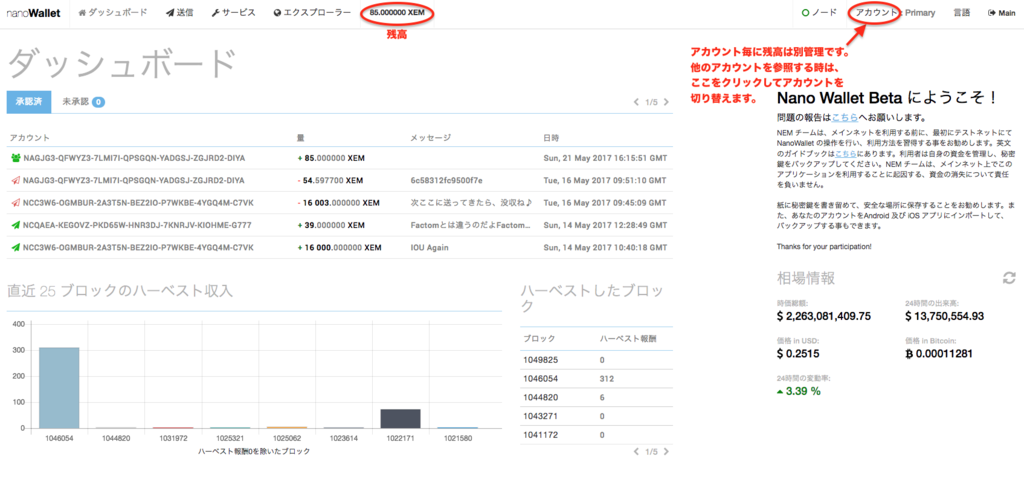Open the 送信 menu item

pos(180,12)
